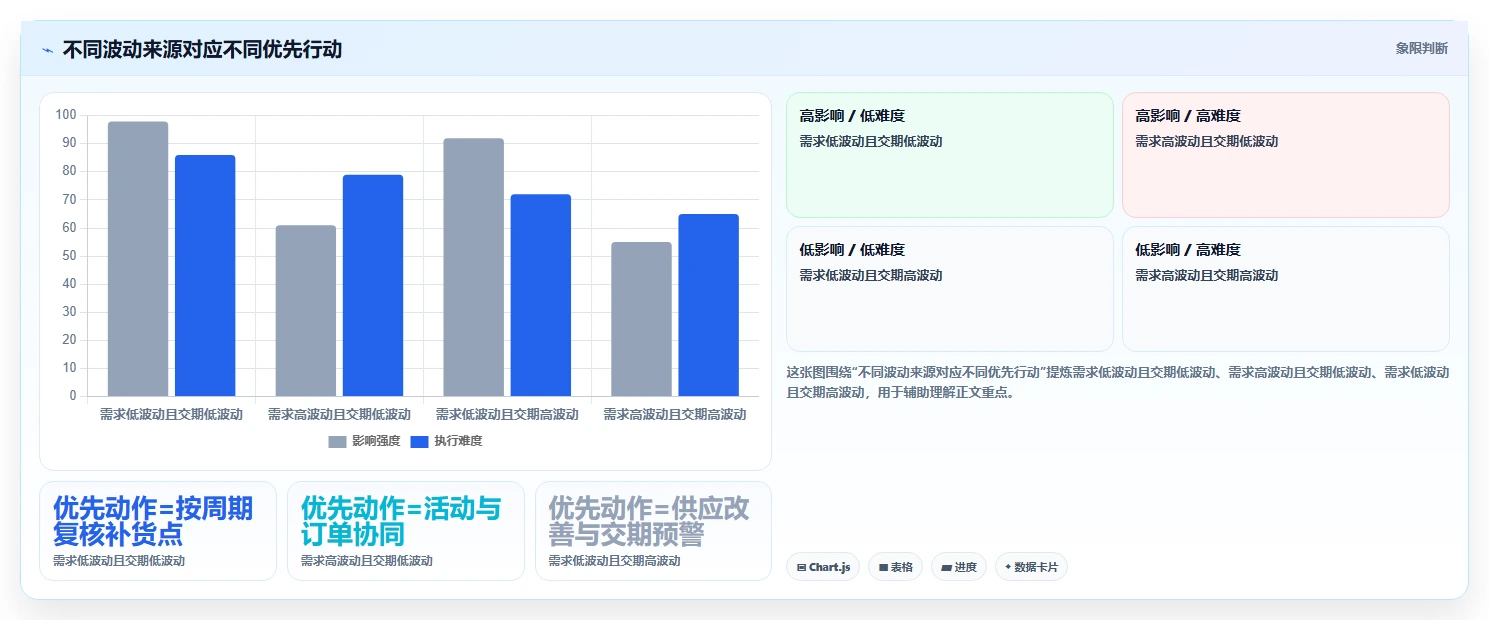This screenshot has width=1489, height=620.
Task: Click the y-axis value 50
Action: [69, 256]
